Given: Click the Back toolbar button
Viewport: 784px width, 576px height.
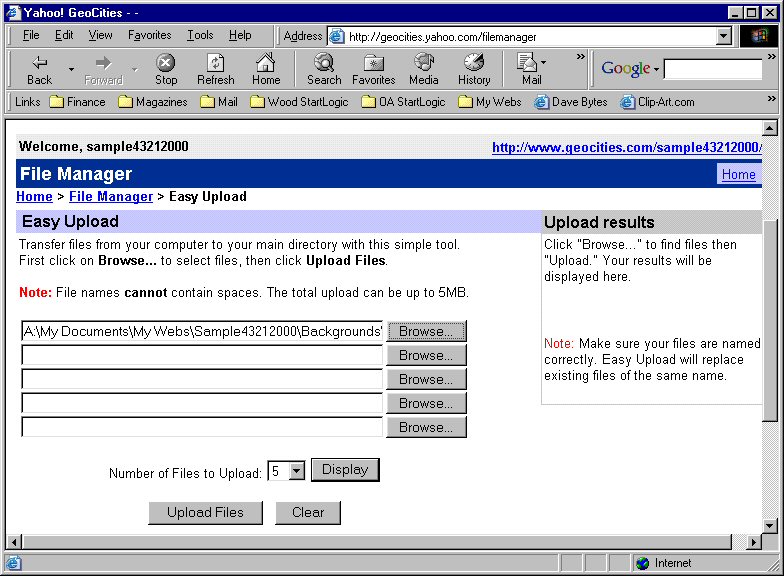Looking at the screenshot, I should 39,70.
